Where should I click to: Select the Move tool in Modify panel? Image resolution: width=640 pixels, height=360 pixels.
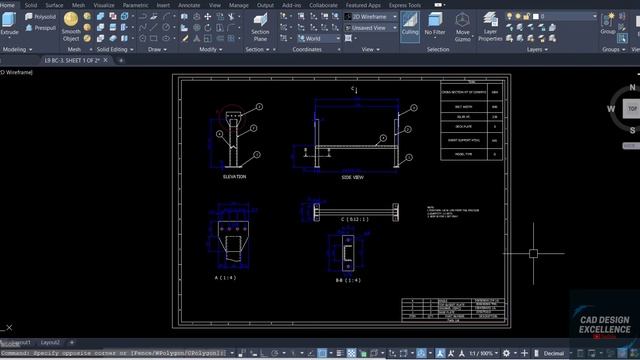tap(207, 17)
